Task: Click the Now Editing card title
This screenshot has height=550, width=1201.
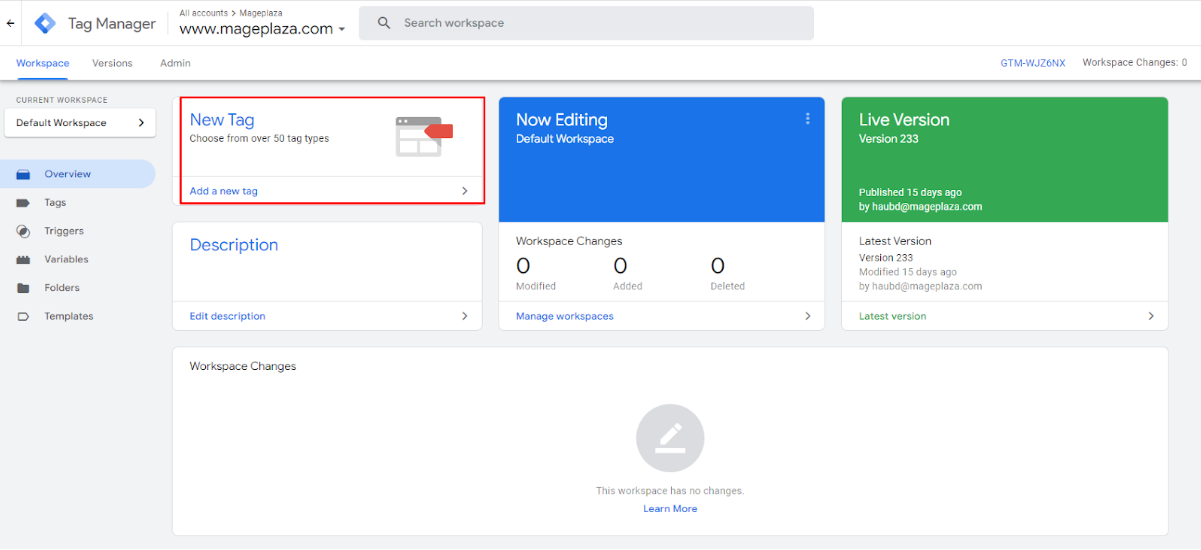Action: click(x=562, y=120)
